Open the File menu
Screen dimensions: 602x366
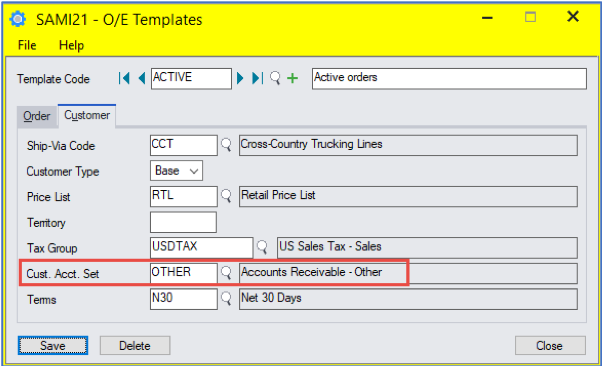pos(27,45)
